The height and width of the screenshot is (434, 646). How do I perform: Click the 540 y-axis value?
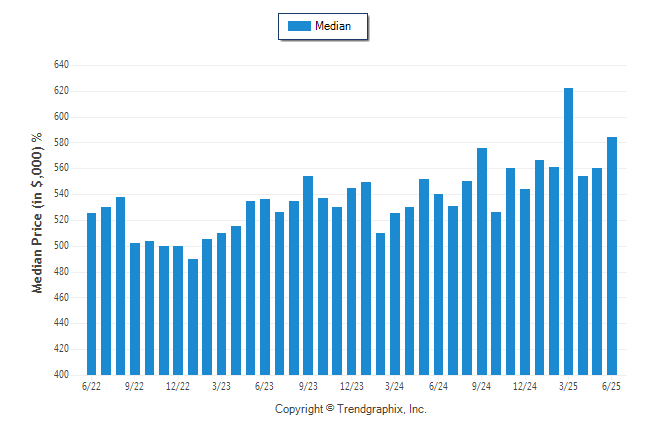point(61,194)
